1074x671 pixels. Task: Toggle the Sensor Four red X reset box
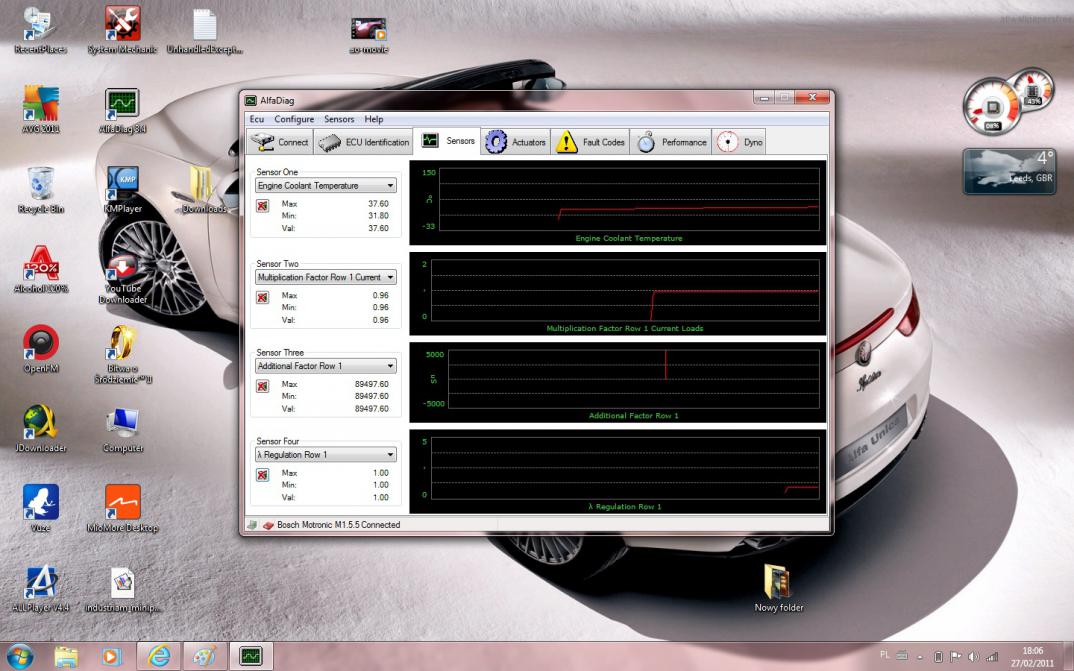pos(262,474)
